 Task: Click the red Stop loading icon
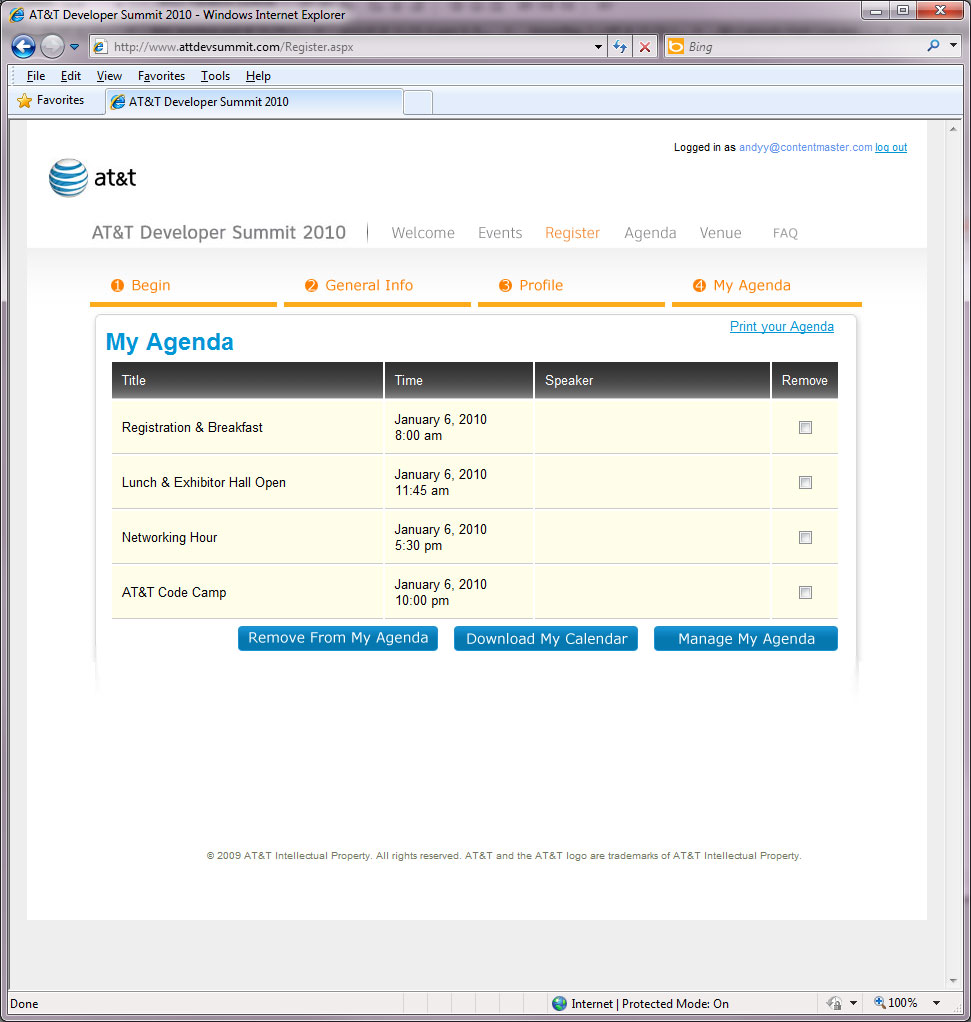[645, 47]
